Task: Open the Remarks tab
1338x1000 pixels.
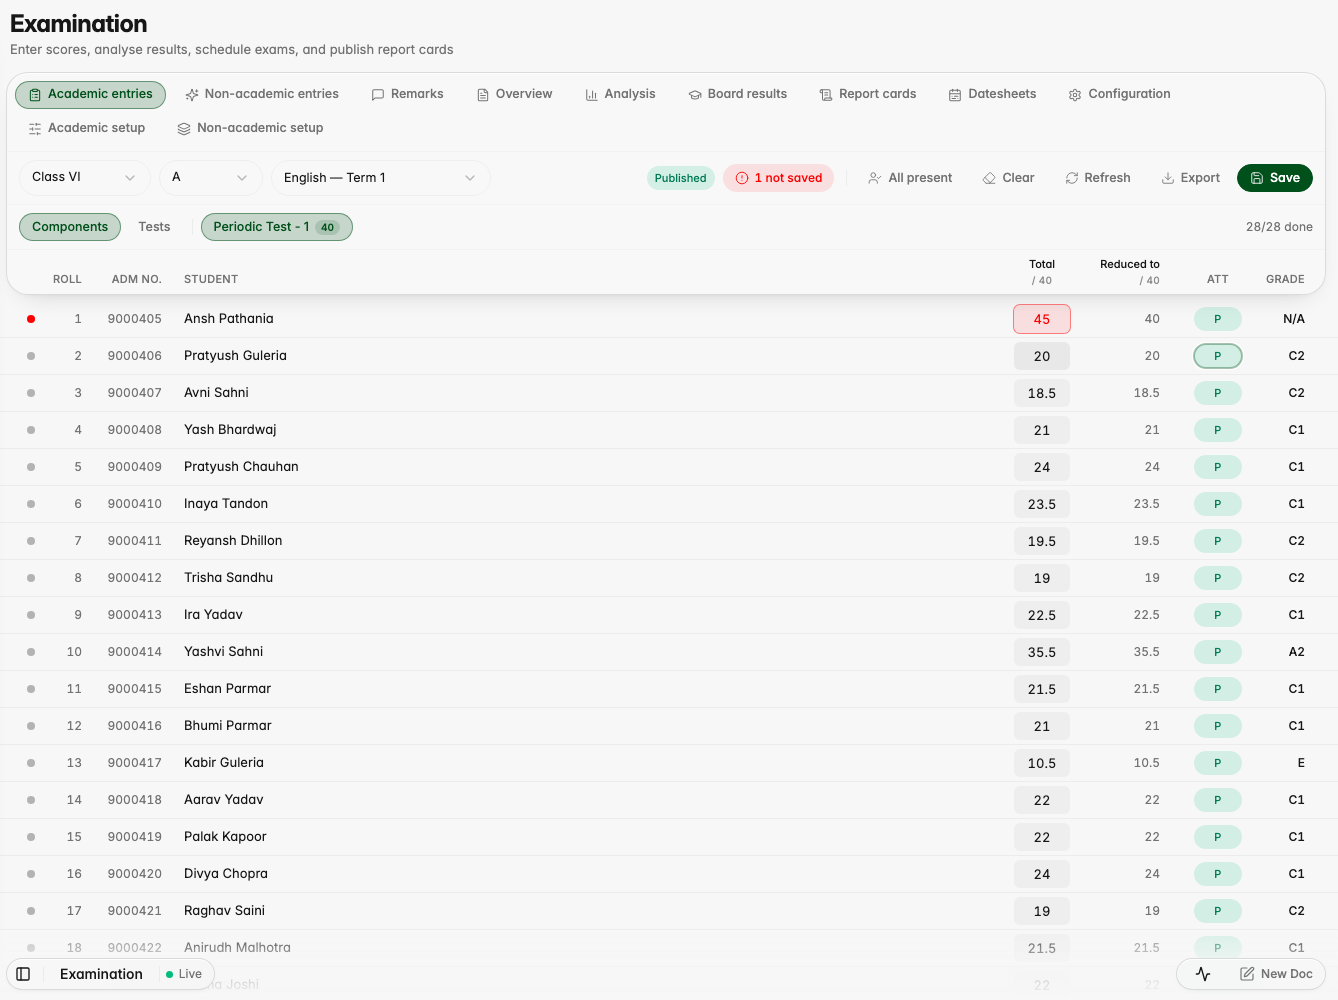Action: [407, 94]
